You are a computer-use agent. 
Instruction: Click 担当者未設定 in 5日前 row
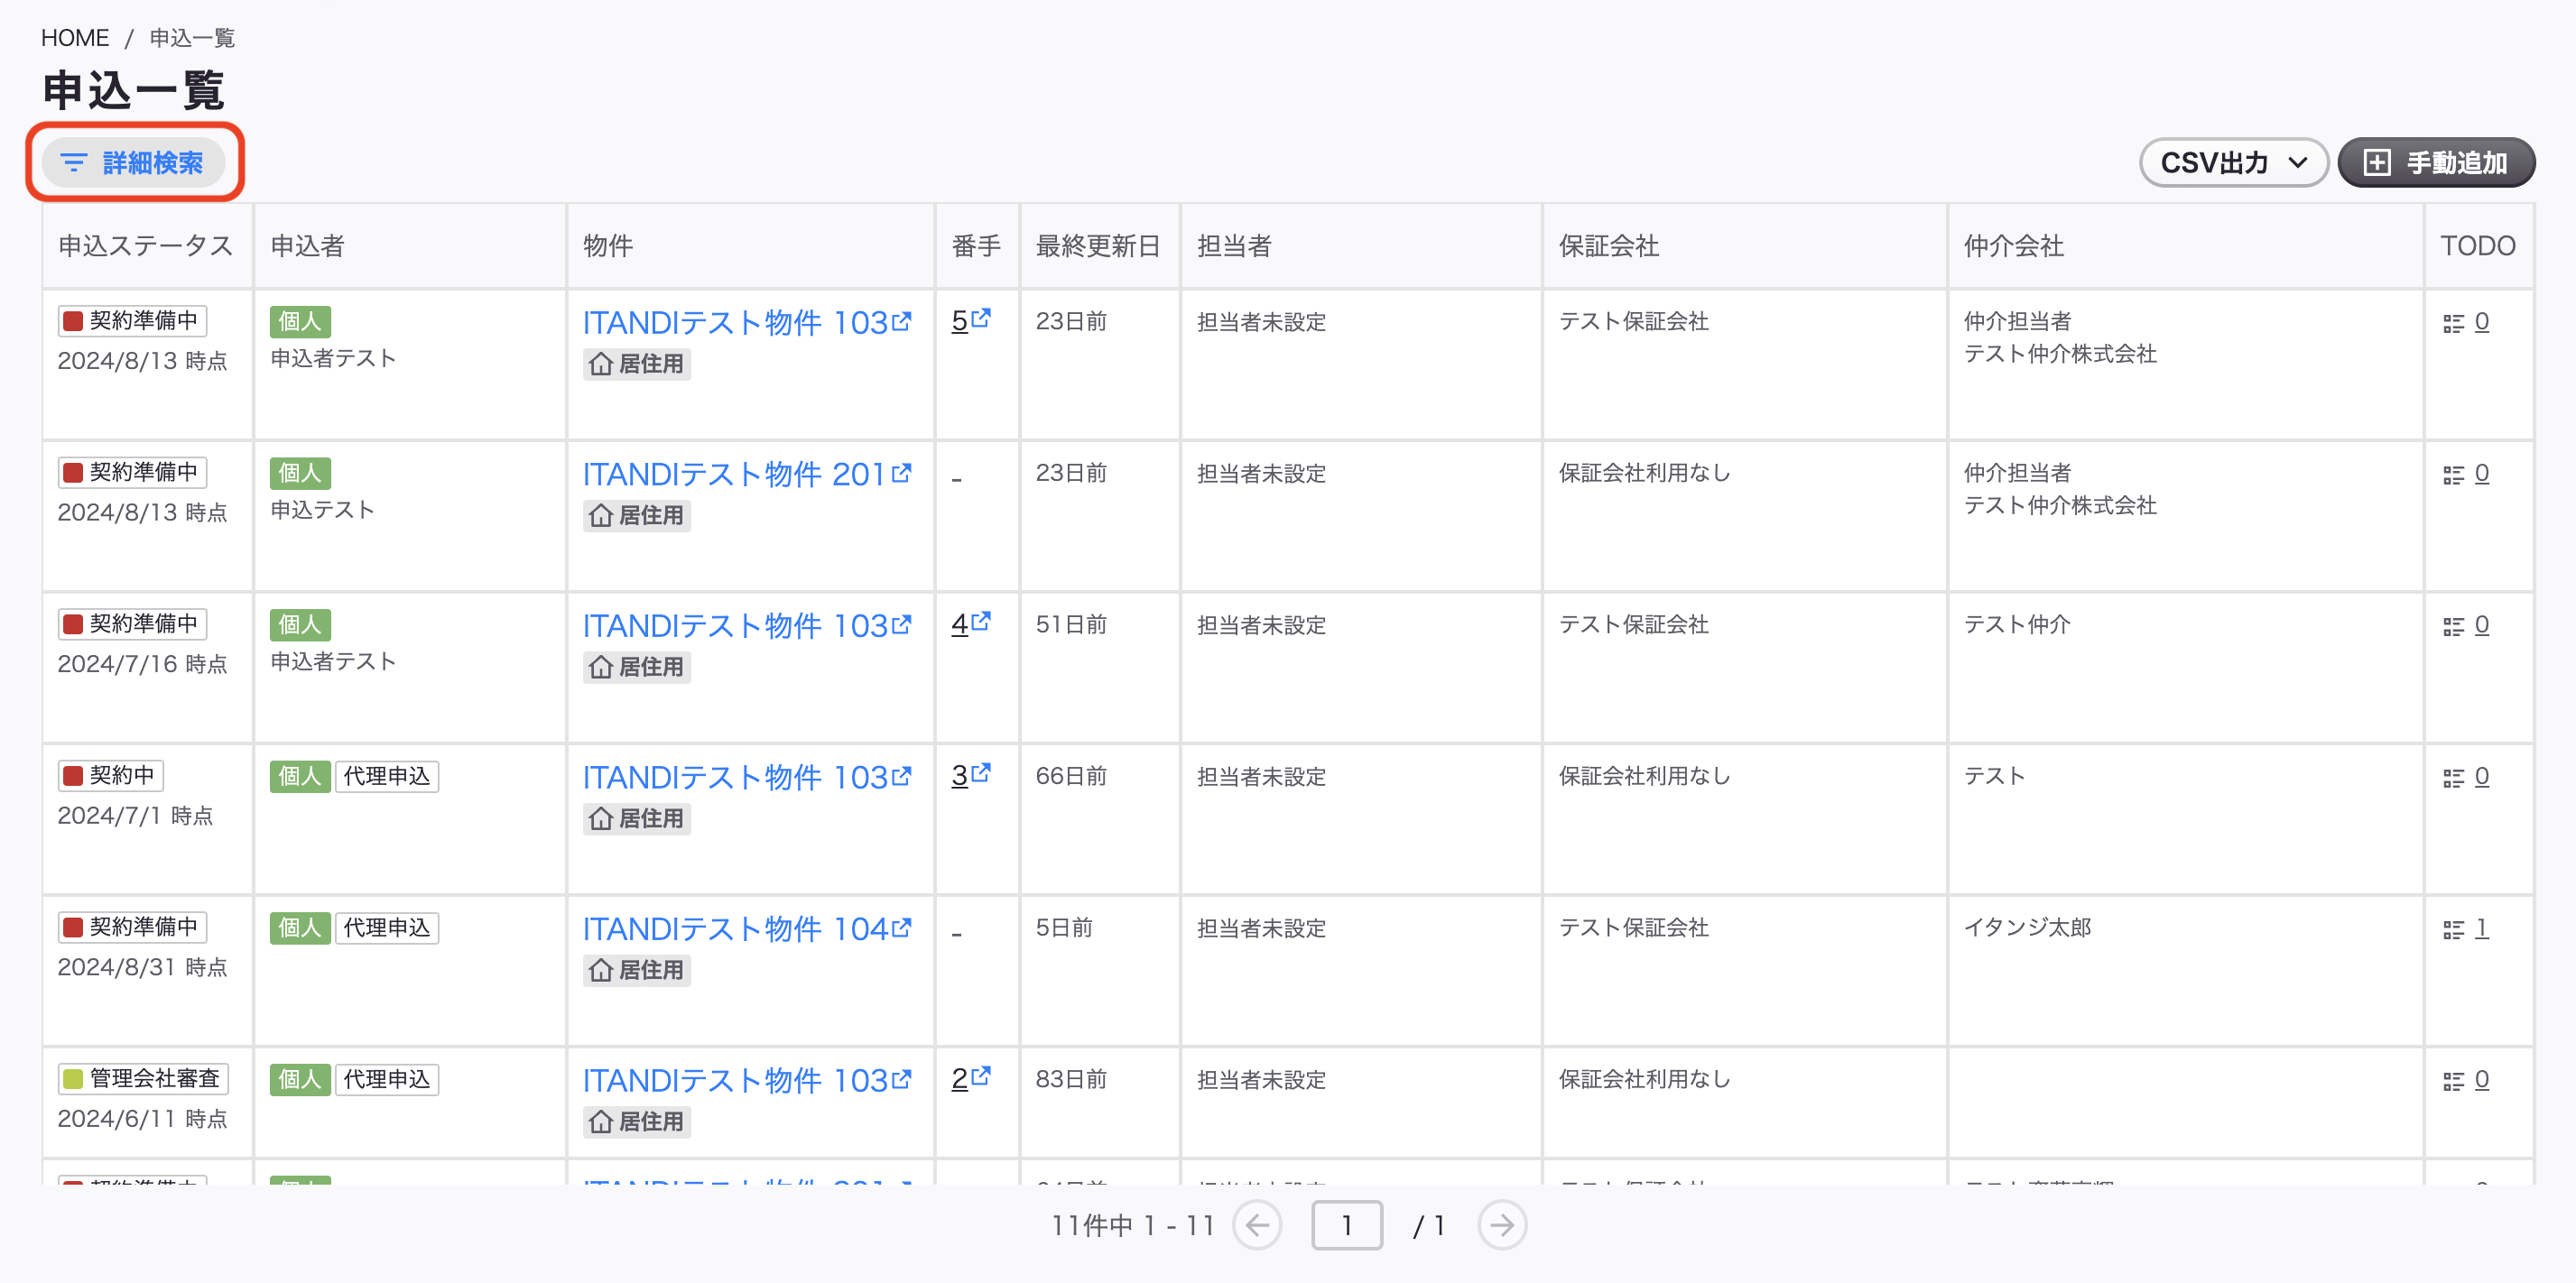pos(1262,929)
